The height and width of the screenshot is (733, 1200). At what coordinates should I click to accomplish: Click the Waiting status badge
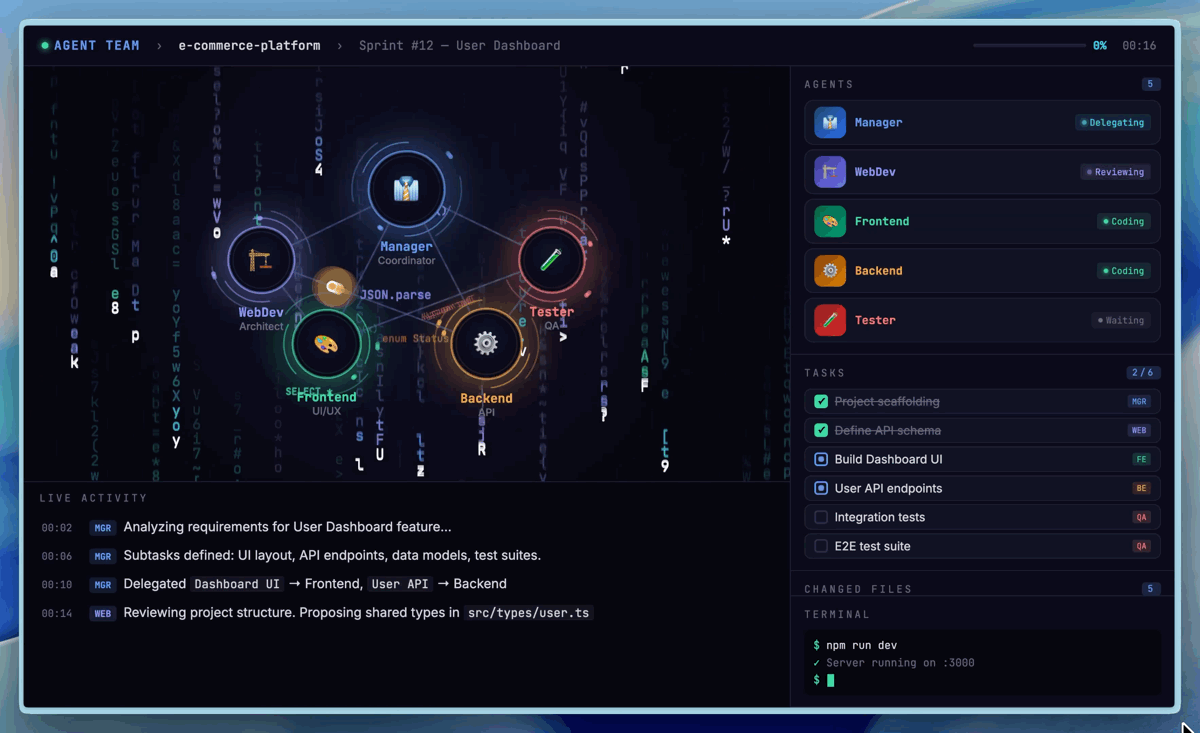(1121, 320)
